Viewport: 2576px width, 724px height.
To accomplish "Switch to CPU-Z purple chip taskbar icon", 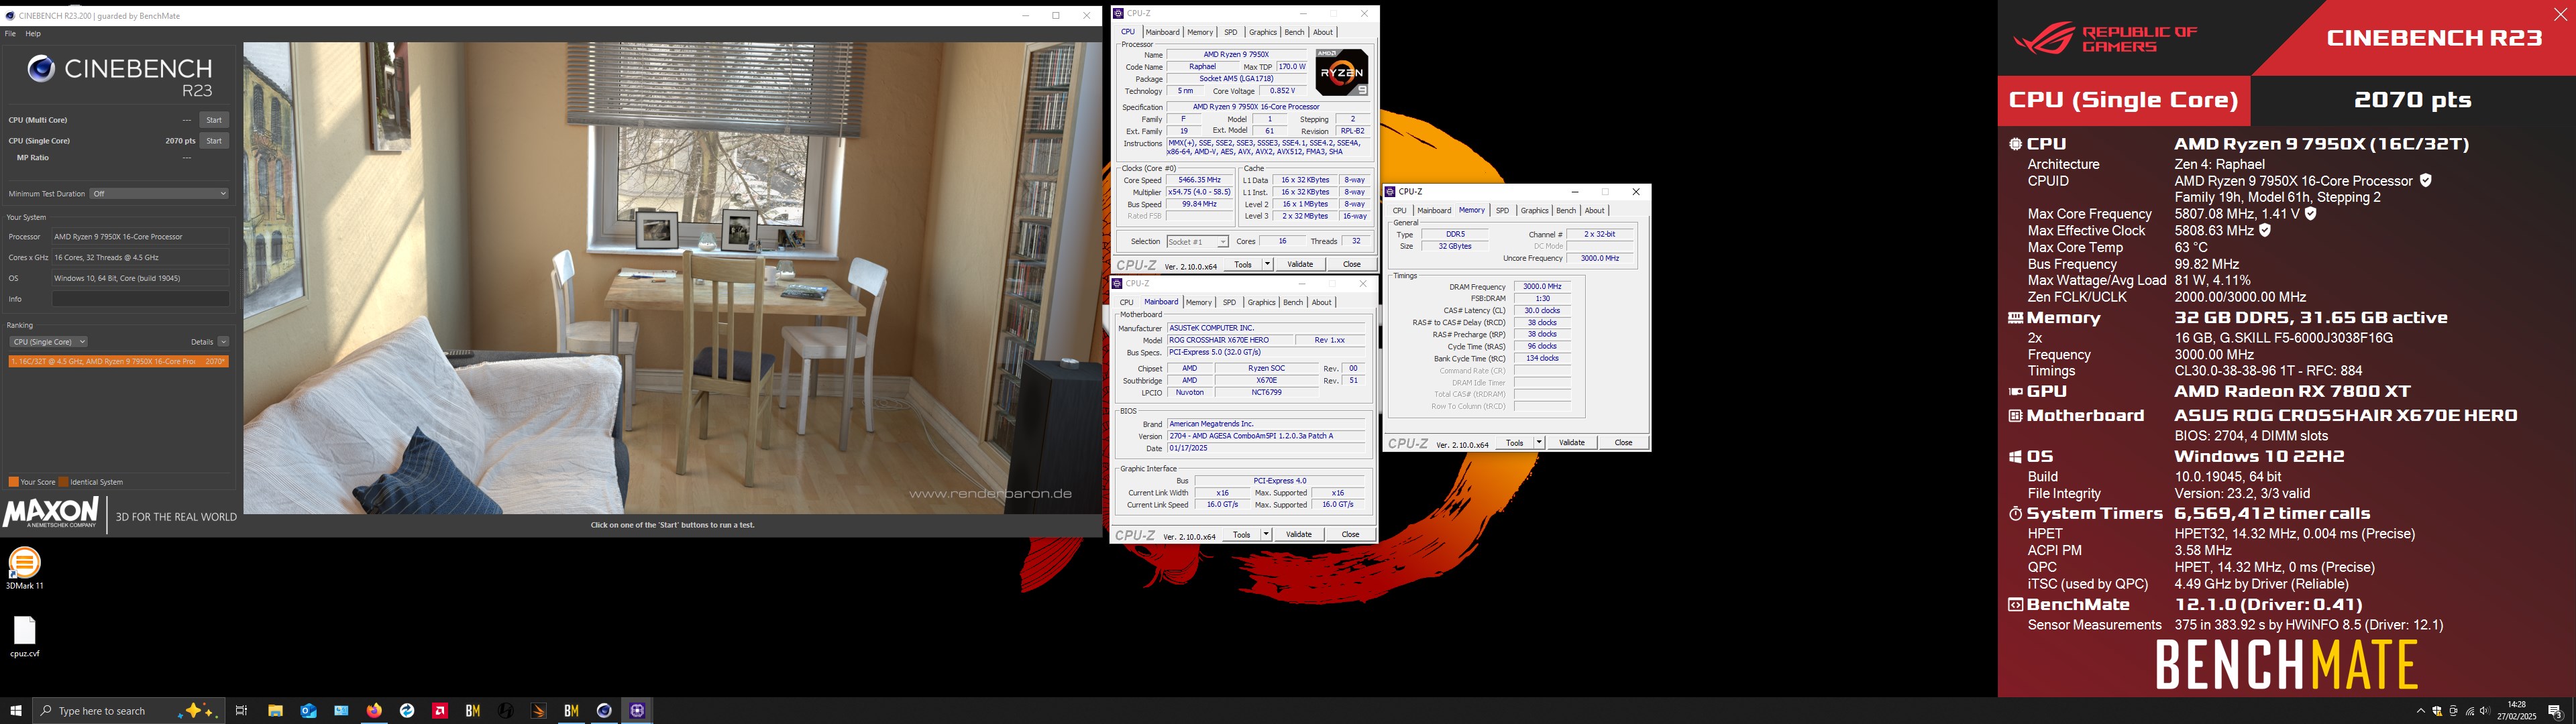I will [637, 711].
